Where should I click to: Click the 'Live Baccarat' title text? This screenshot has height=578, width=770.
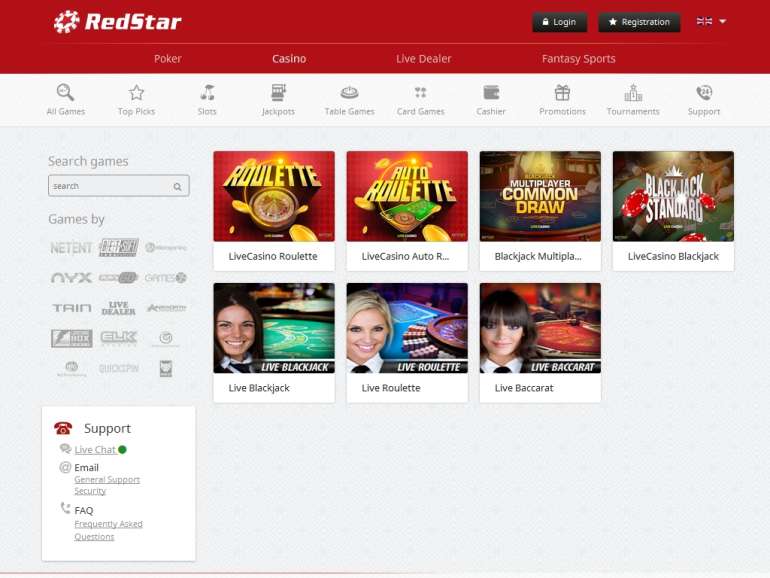524,388
